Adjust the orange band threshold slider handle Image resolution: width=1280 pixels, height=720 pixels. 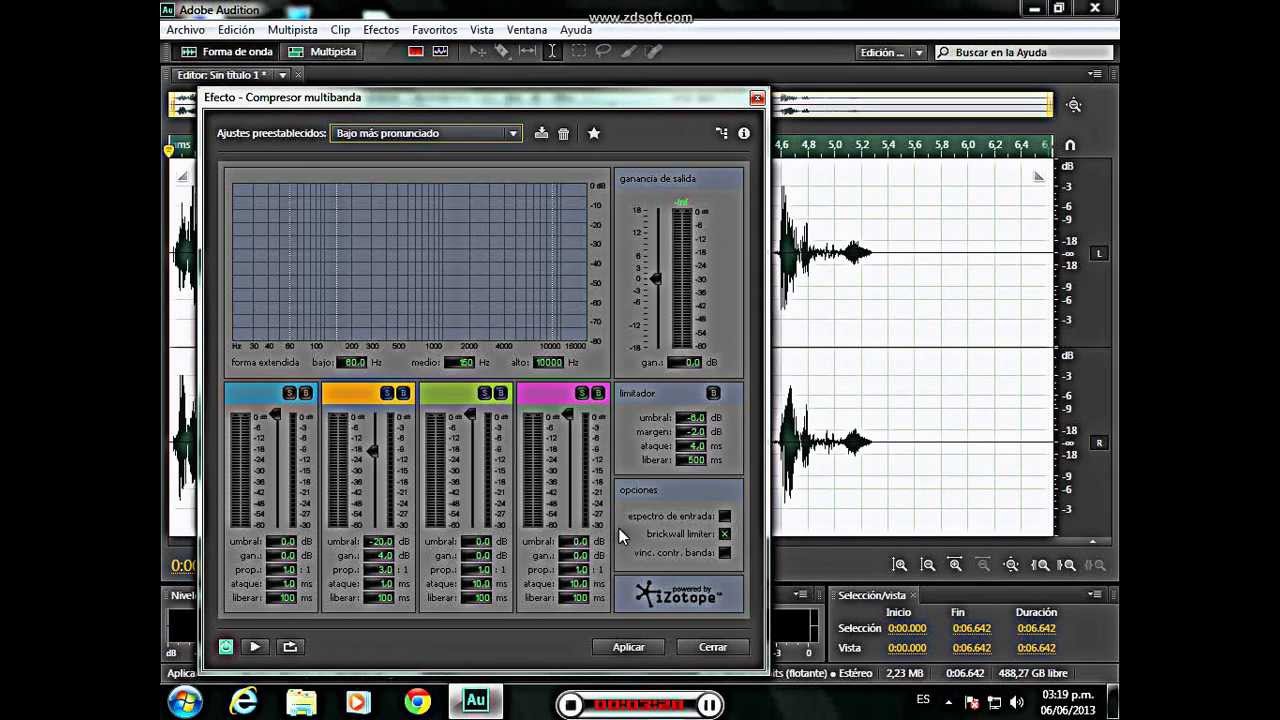tap(372, 450)
